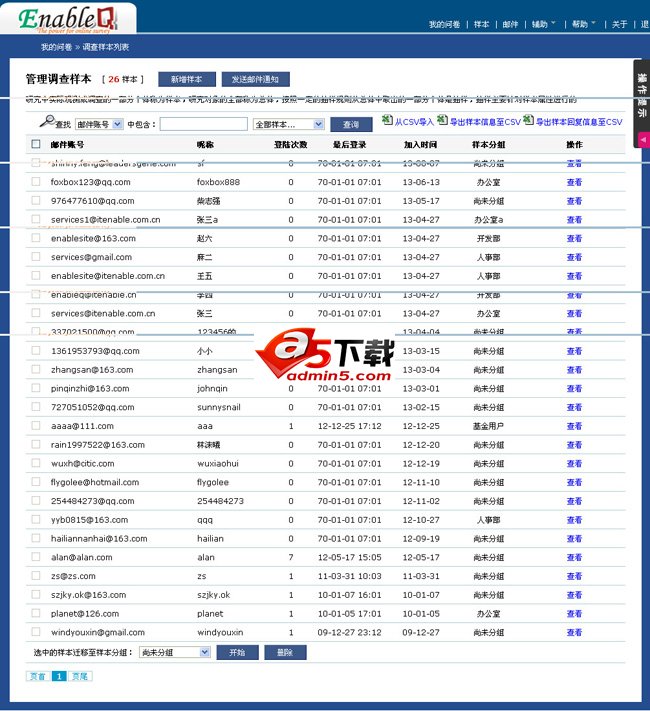Click 查看 for rain1997522@163.com
The height and width of the screenshot is (711, 650).
click(574, 444)
